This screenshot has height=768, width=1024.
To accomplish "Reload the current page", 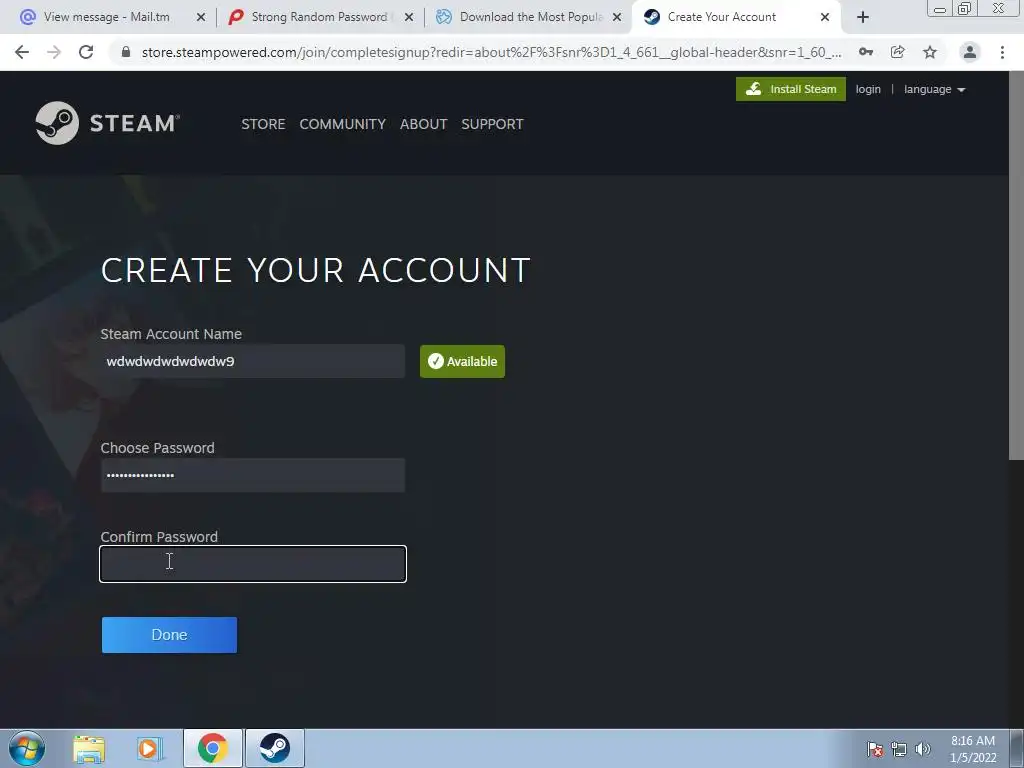I will tap(86, 52).
